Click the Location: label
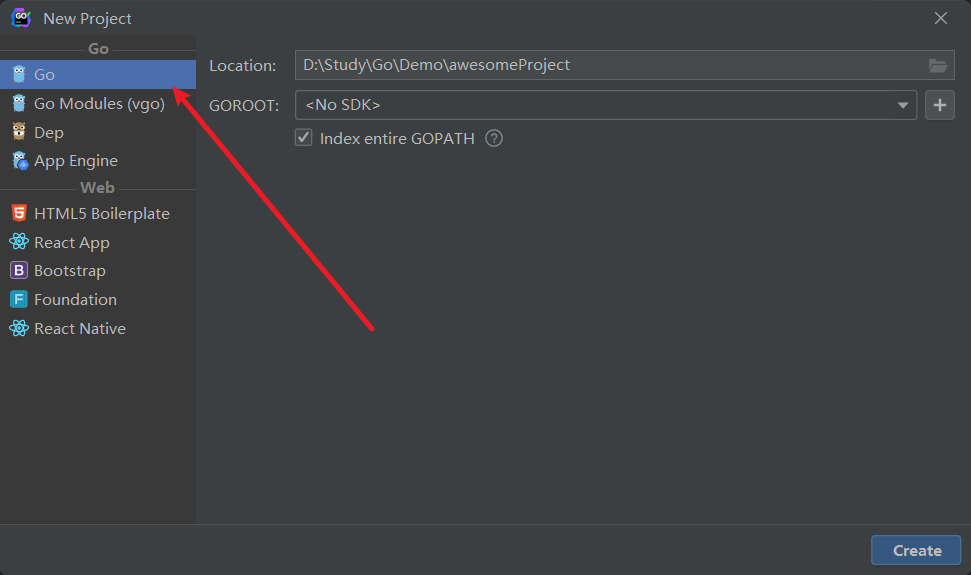This screenshot has height=575, width=971. click(x=243, y=66)
